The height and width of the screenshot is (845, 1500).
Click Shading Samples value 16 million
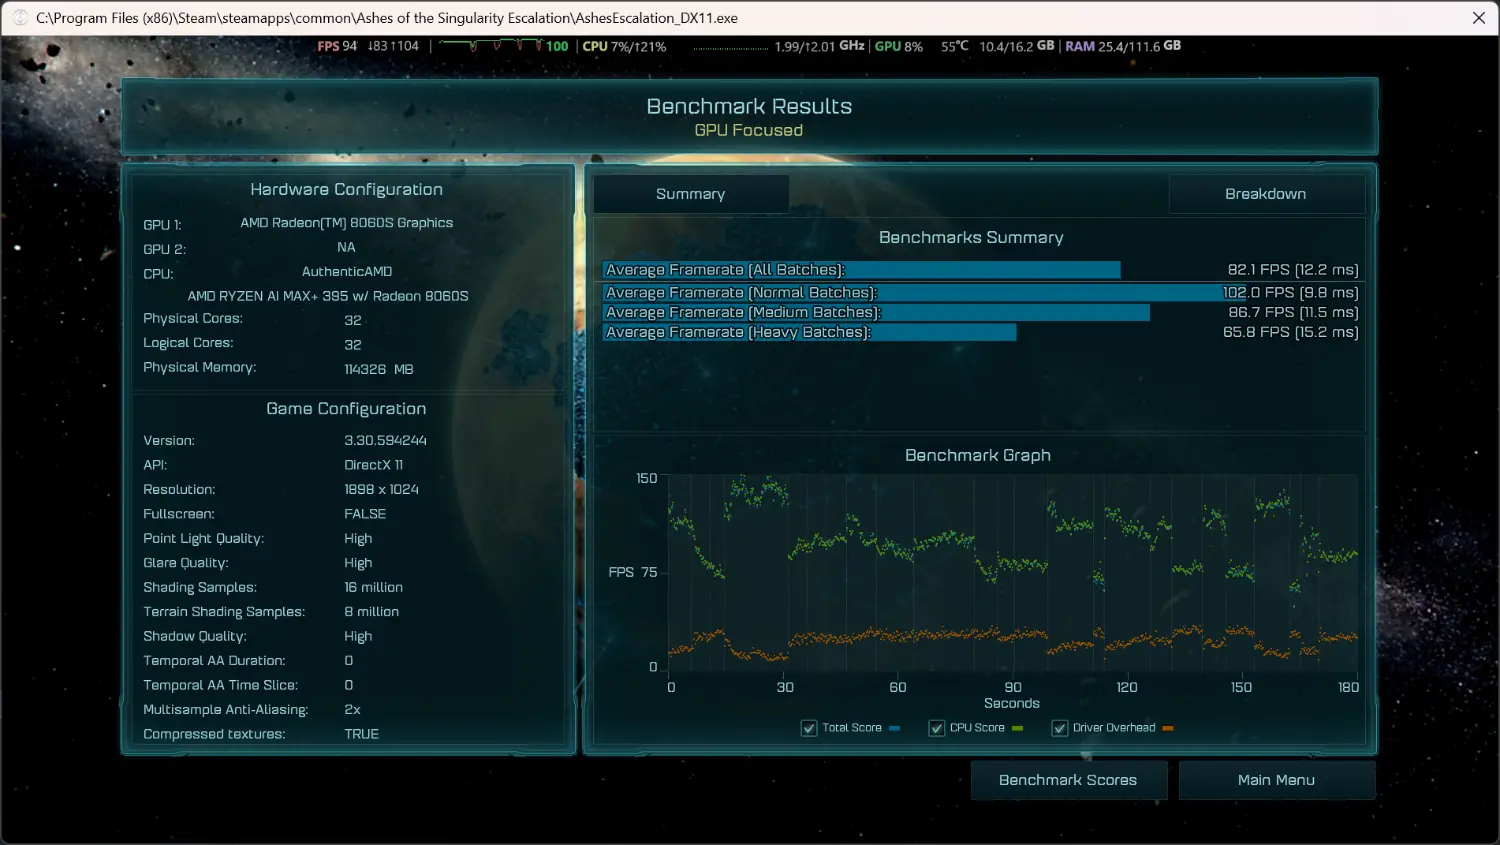pyautogui.click(x=374, y=588)
